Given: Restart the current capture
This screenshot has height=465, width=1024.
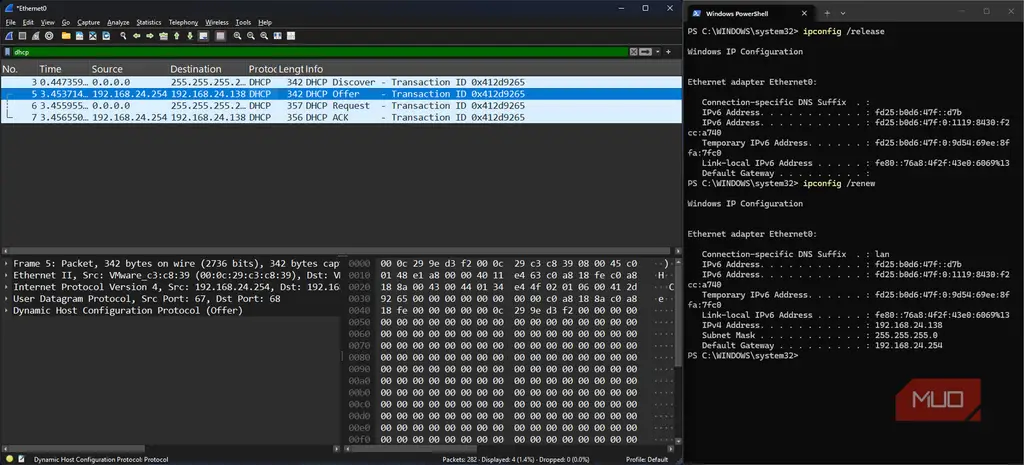Looking at the screenshot, I should click(x=35, y=36).
